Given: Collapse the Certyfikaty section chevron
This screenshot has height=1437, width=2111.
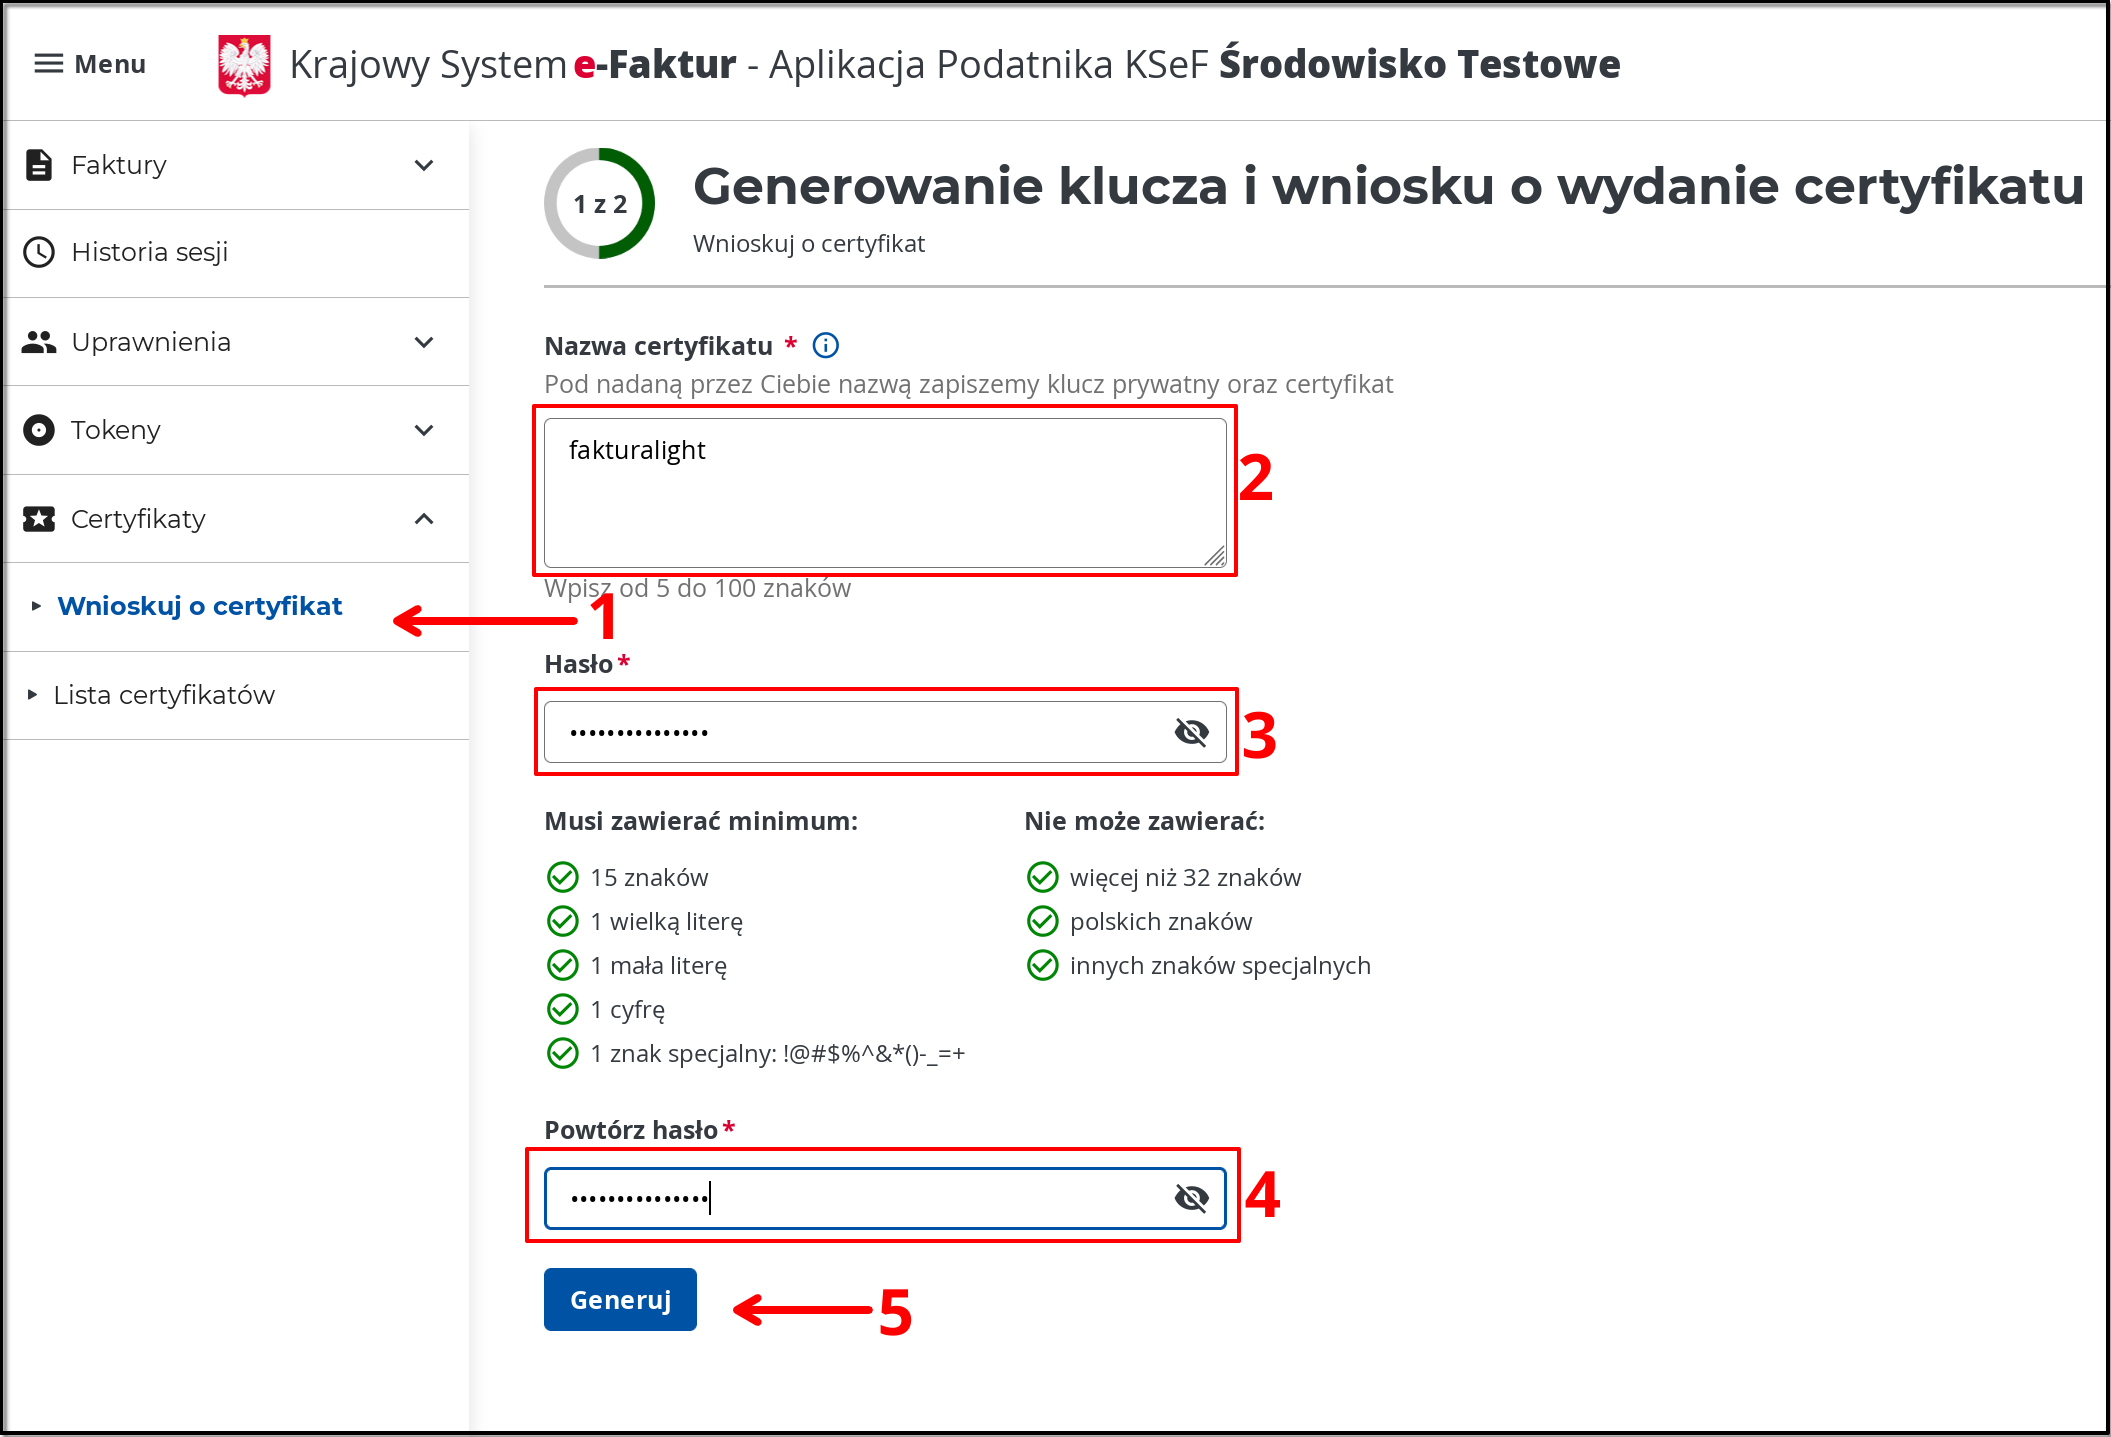Looking at the screenshot, I should tap(424, 519).
